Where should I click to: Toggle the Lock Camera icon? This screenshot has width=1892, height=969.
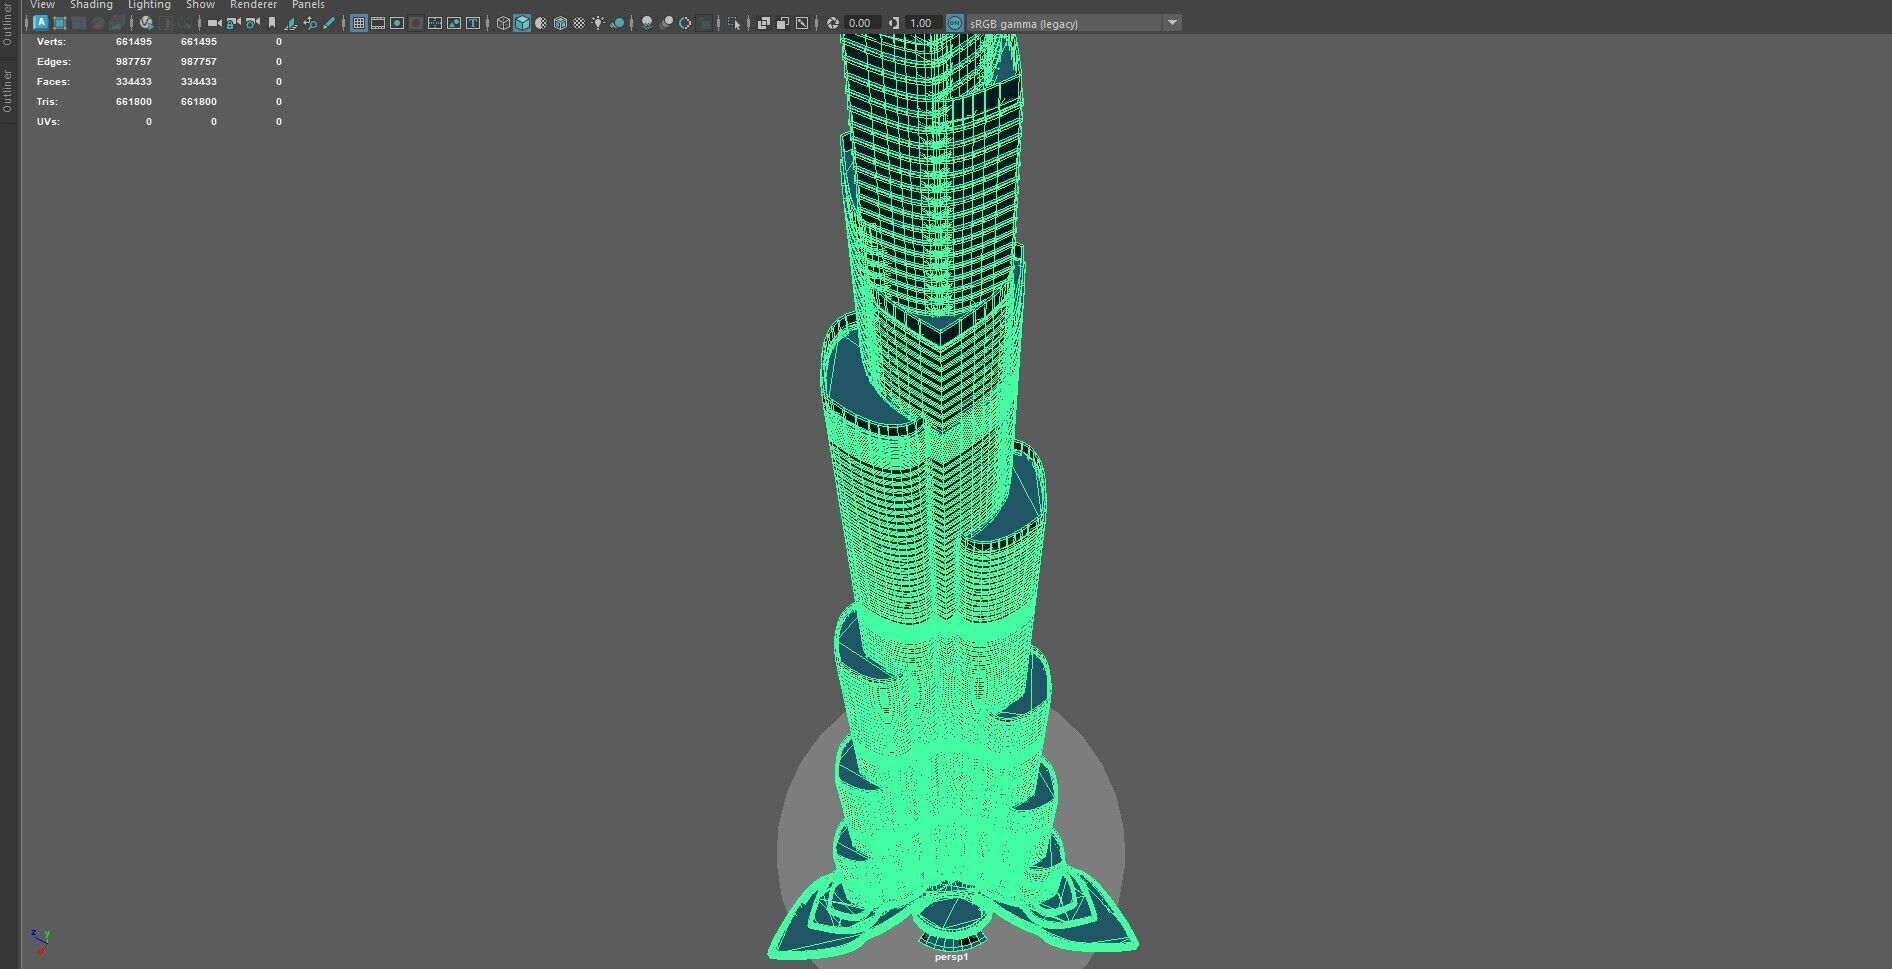click(x=233, y=22)
